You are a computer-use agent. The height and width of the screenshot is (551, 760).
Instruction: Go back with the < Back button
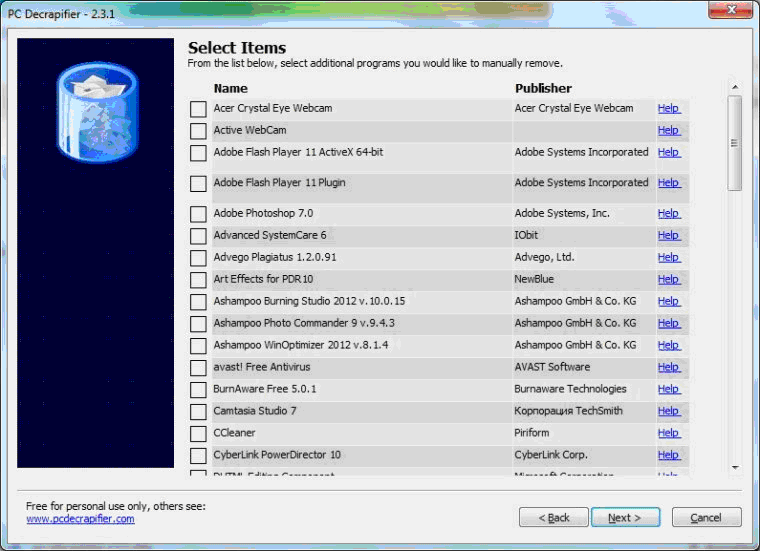pos(554,518)
